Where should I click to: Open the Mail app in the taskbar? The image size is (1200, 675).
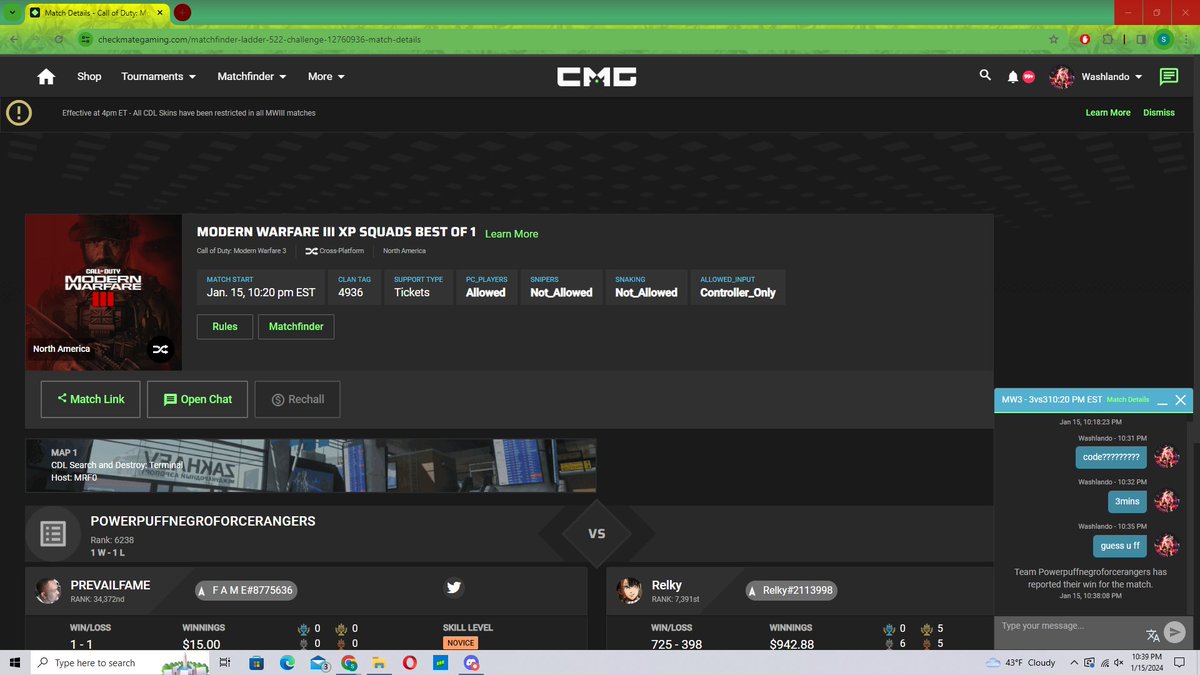tap(318, 663)
